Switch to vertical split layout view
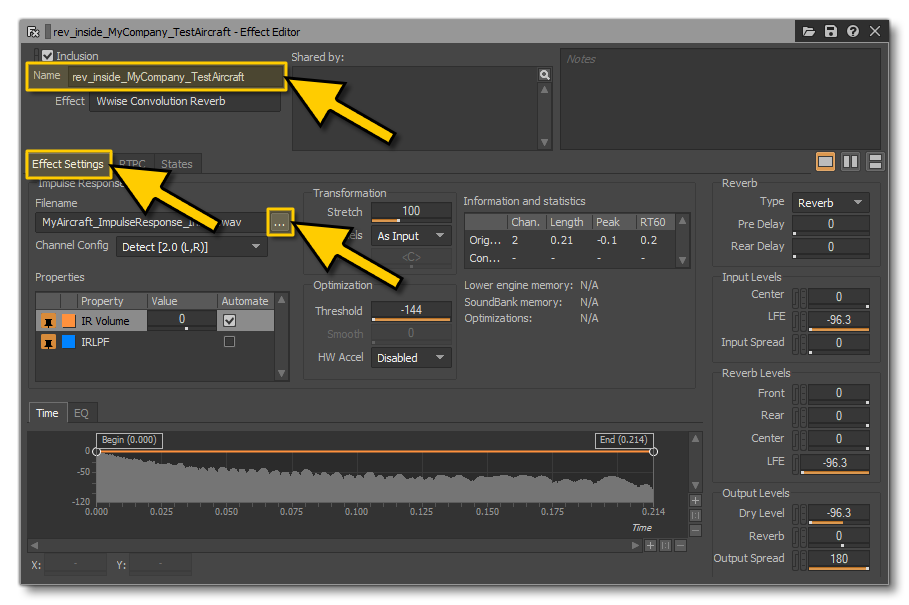Screen dimensions: 909x605 (x=851, y=161)
